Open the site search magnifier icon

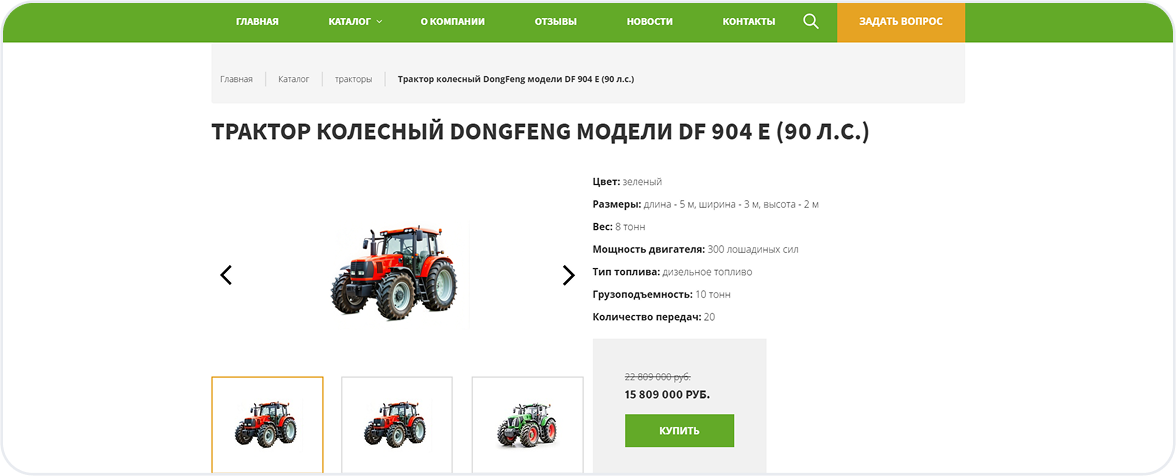coord(810,21)
